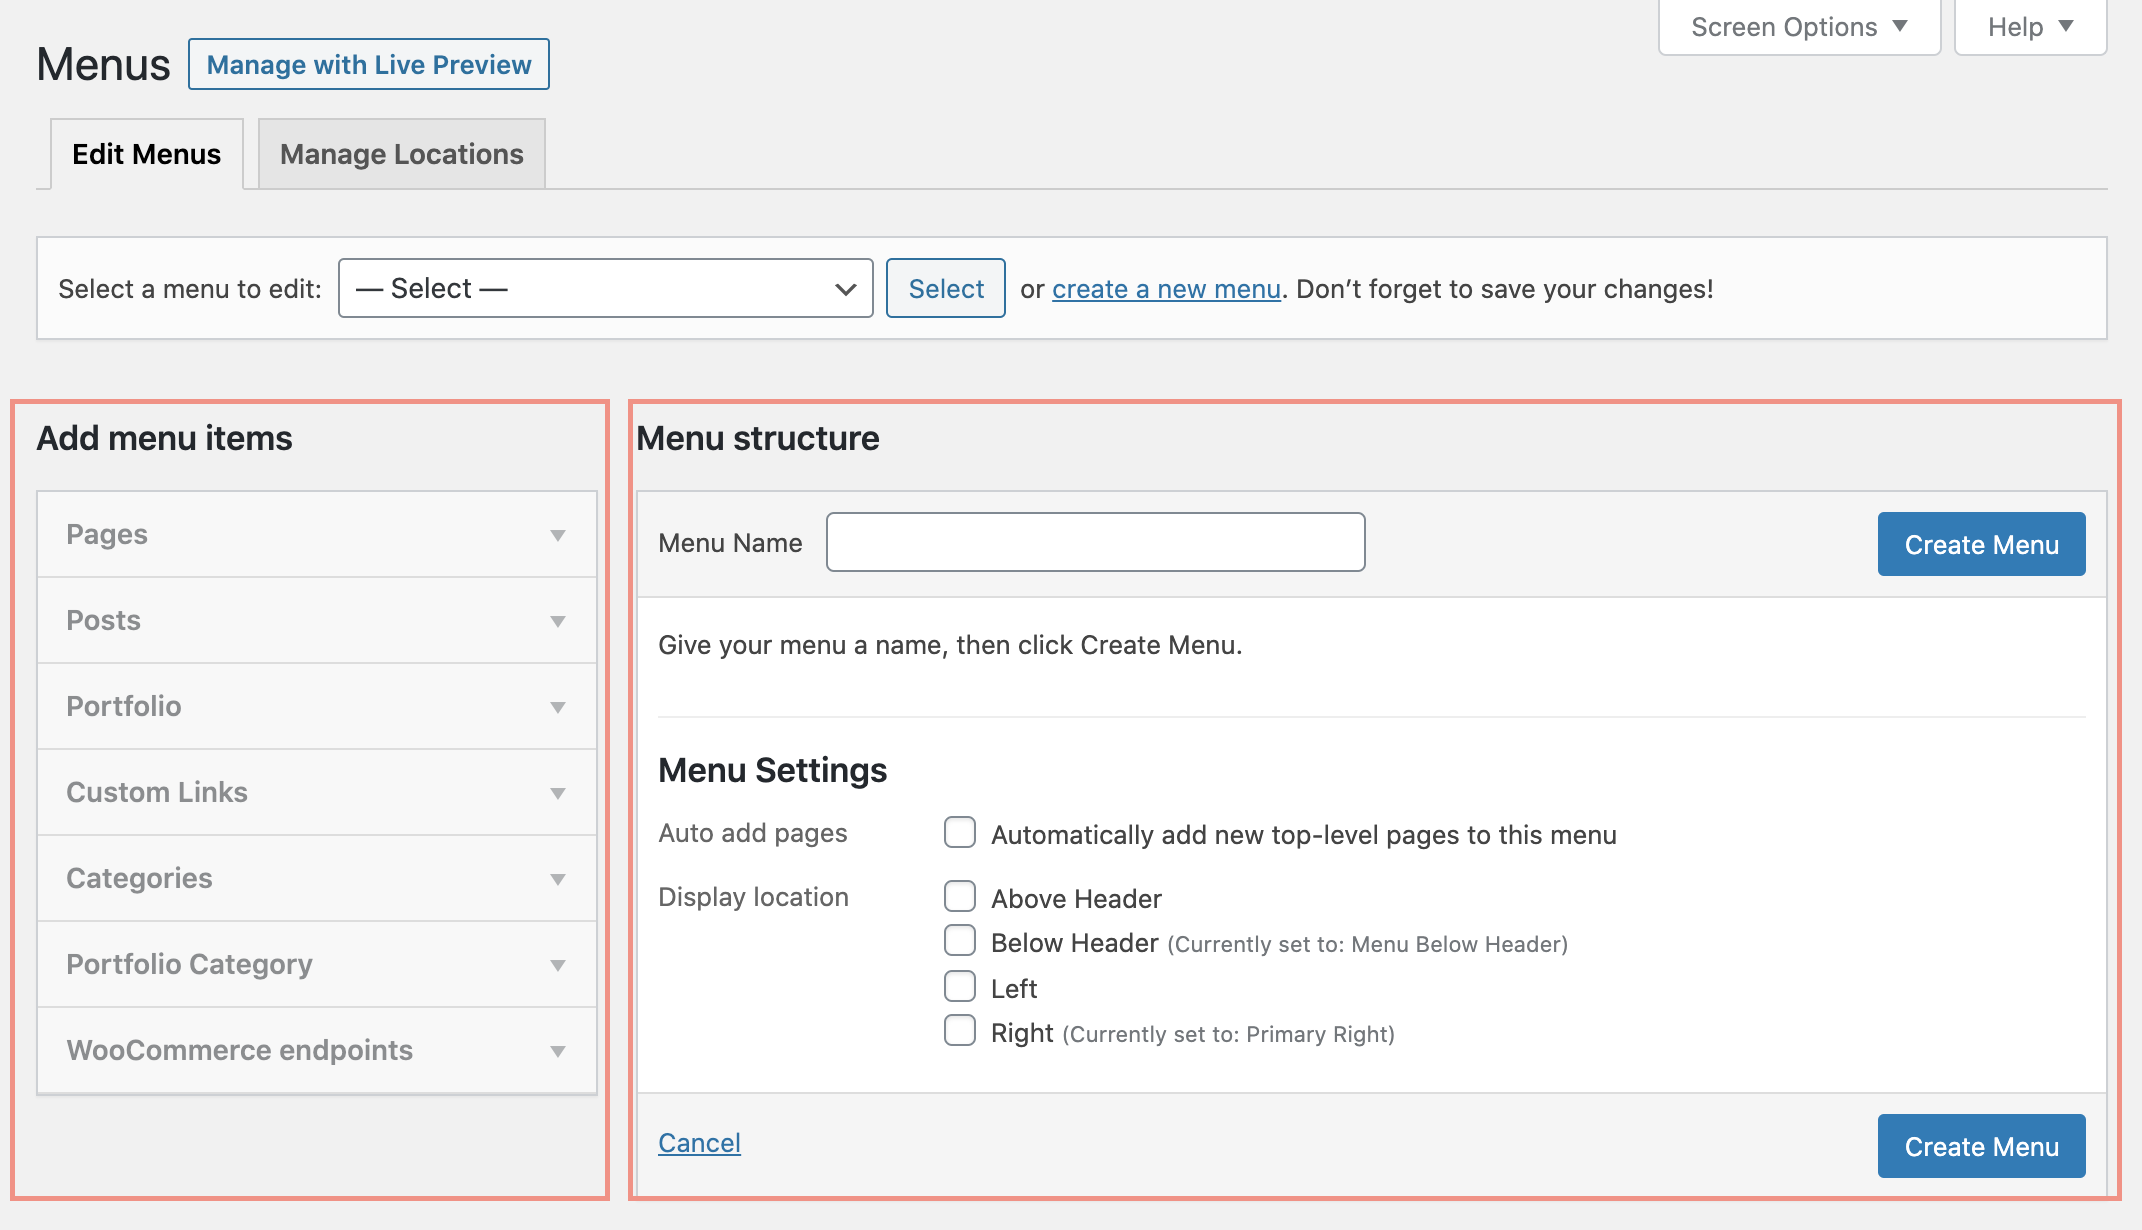Image resolution: width=2142 pixels, height=1230 pixels.
Task: Select the Edit Menus tab
Action: (x=147, y=154)
